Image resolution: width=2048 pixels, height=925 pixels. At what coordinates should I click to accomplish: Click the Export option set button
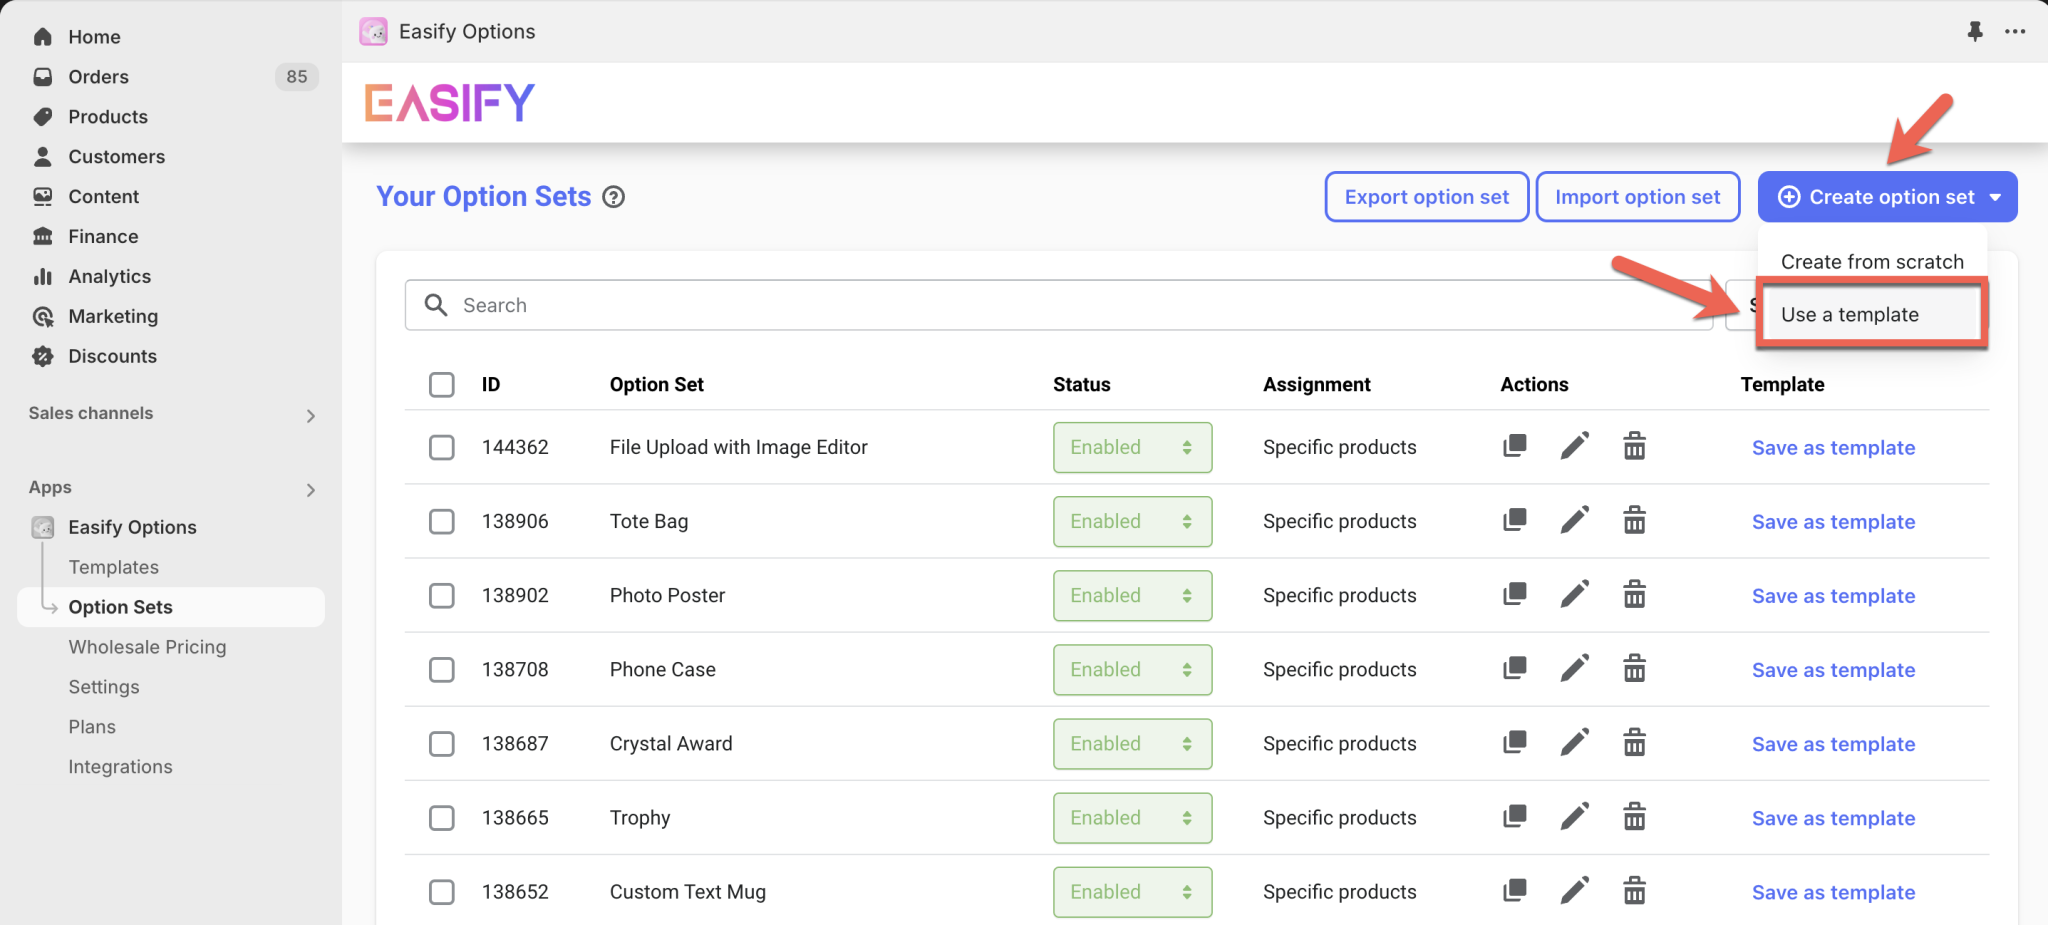click(x=1427, y=196)
